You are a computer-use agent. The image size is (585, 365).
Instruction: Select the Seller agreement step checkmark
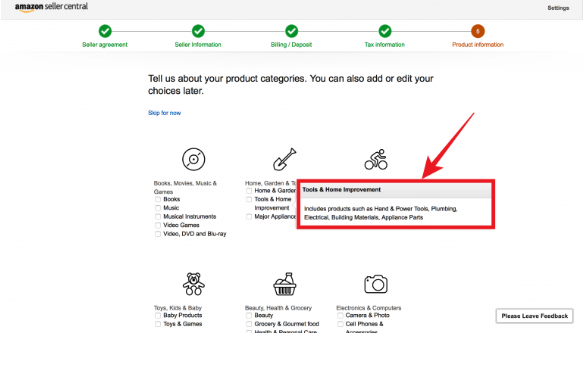[105, 31]
